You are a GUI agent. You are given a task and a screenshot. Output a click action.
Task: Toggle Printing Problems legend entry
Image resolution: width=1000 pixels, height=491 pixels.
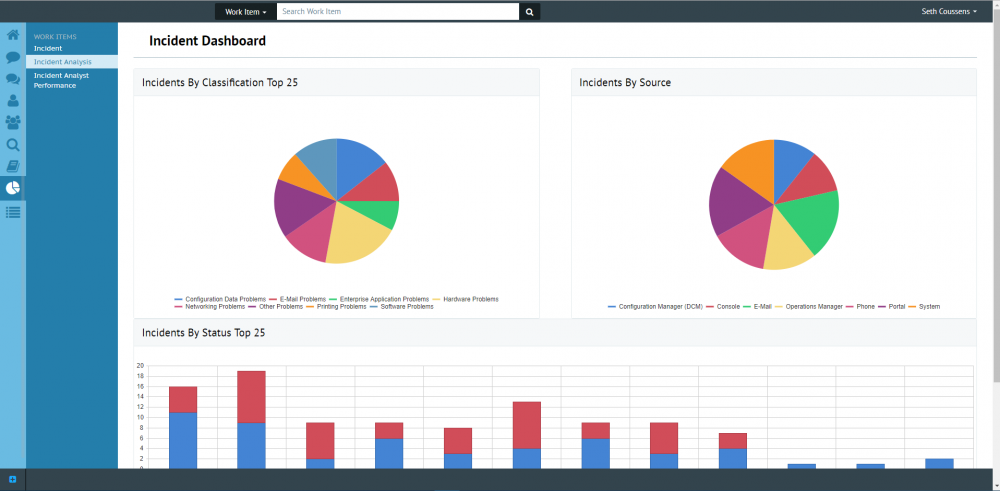pos(336,307)
